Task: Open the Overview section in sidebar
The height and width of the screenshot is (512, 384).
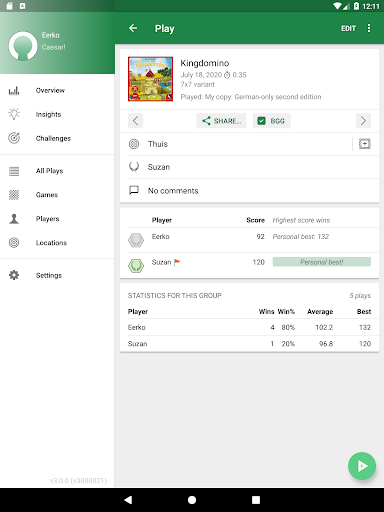Action: 50,90
